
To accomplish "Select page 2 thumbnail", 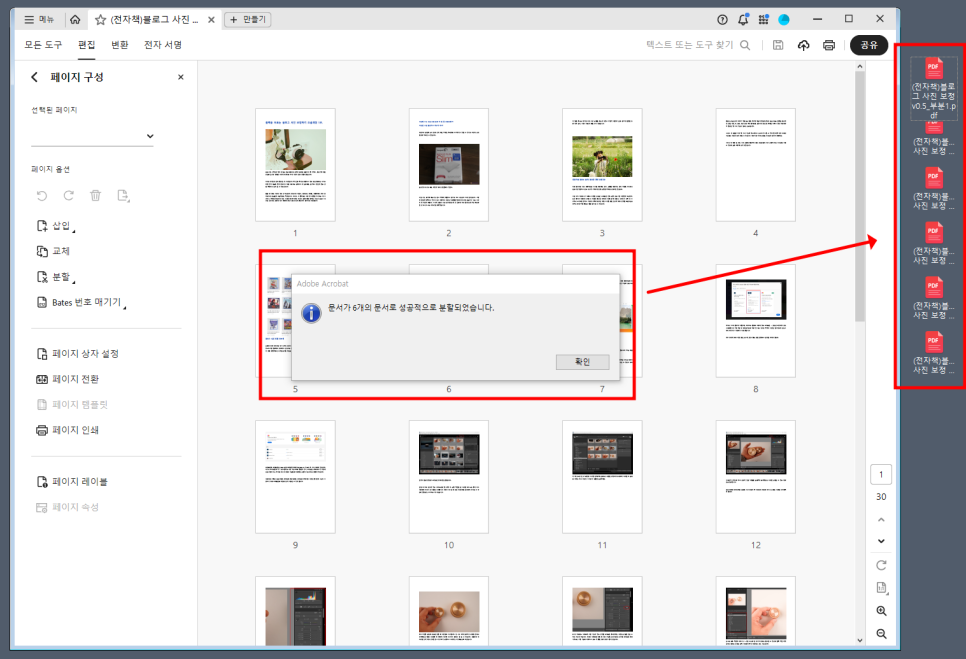I will click(448, 165).
